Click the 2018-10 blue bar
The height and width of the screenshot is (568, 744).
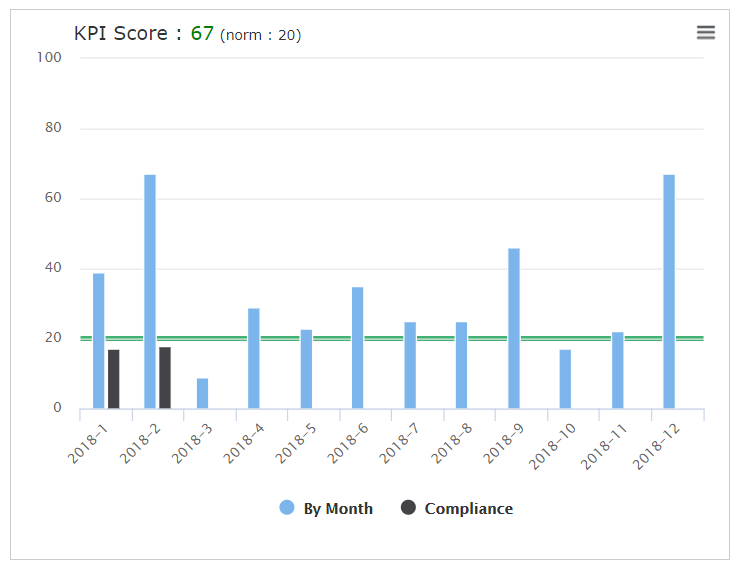tap(565, 379)
